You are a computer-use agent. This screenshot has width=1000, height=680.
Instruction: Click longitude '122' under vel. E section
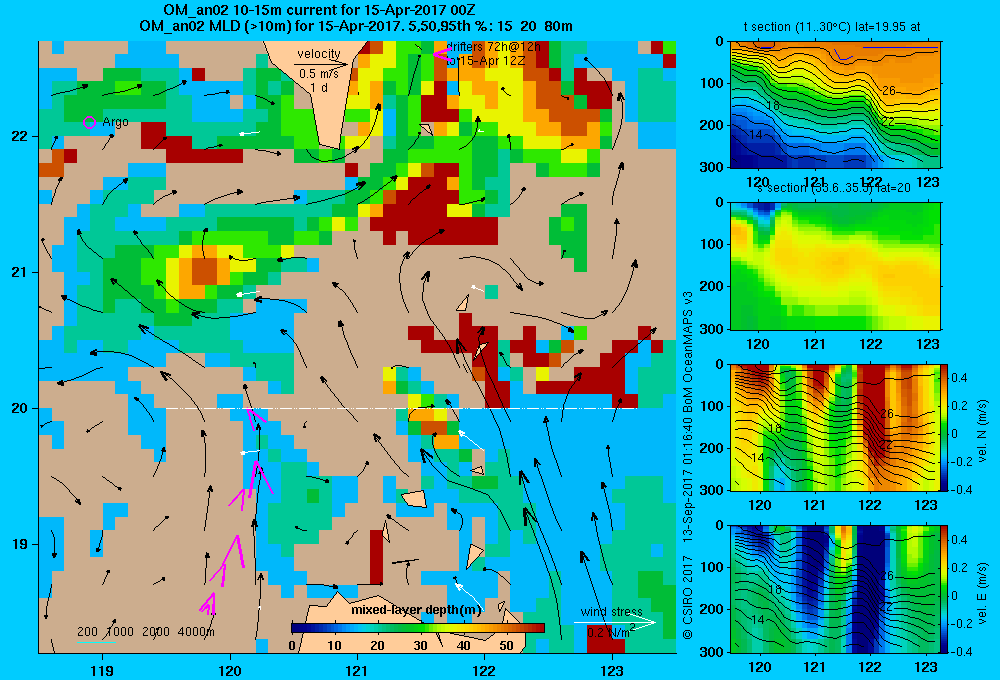point(870,667)
